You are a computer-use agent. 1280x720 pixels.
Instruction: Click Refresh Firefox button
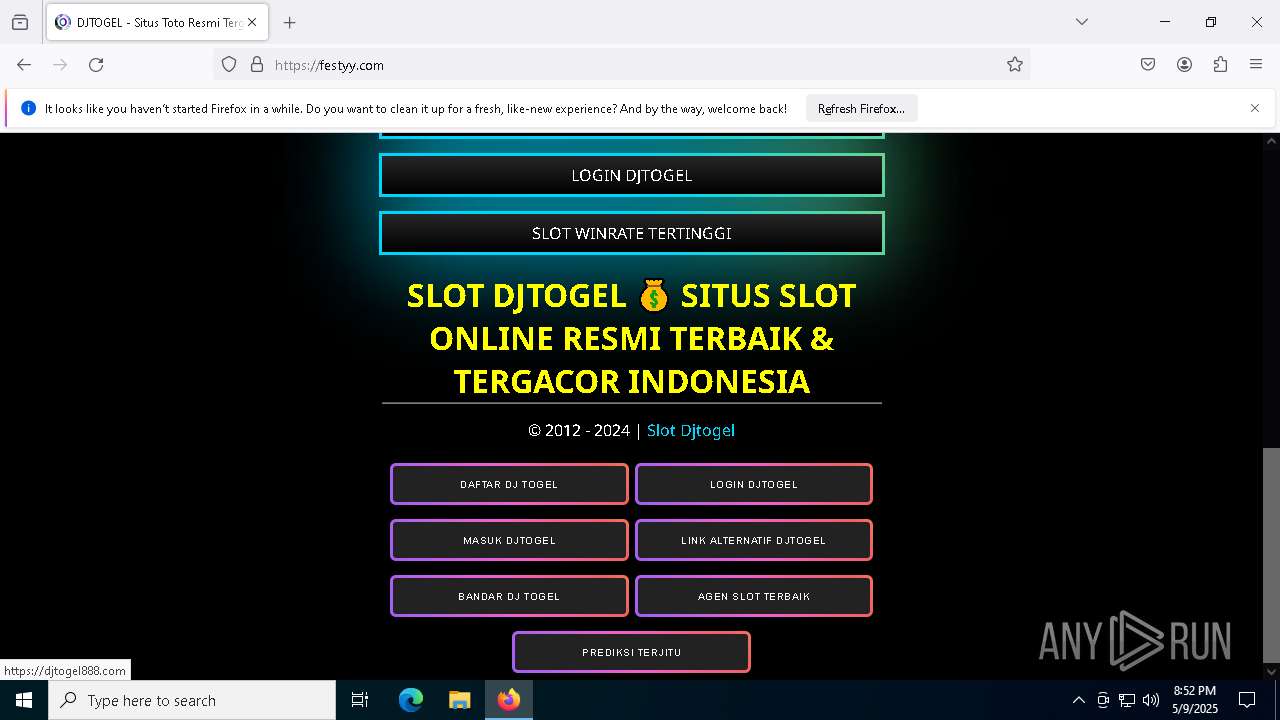861,108
